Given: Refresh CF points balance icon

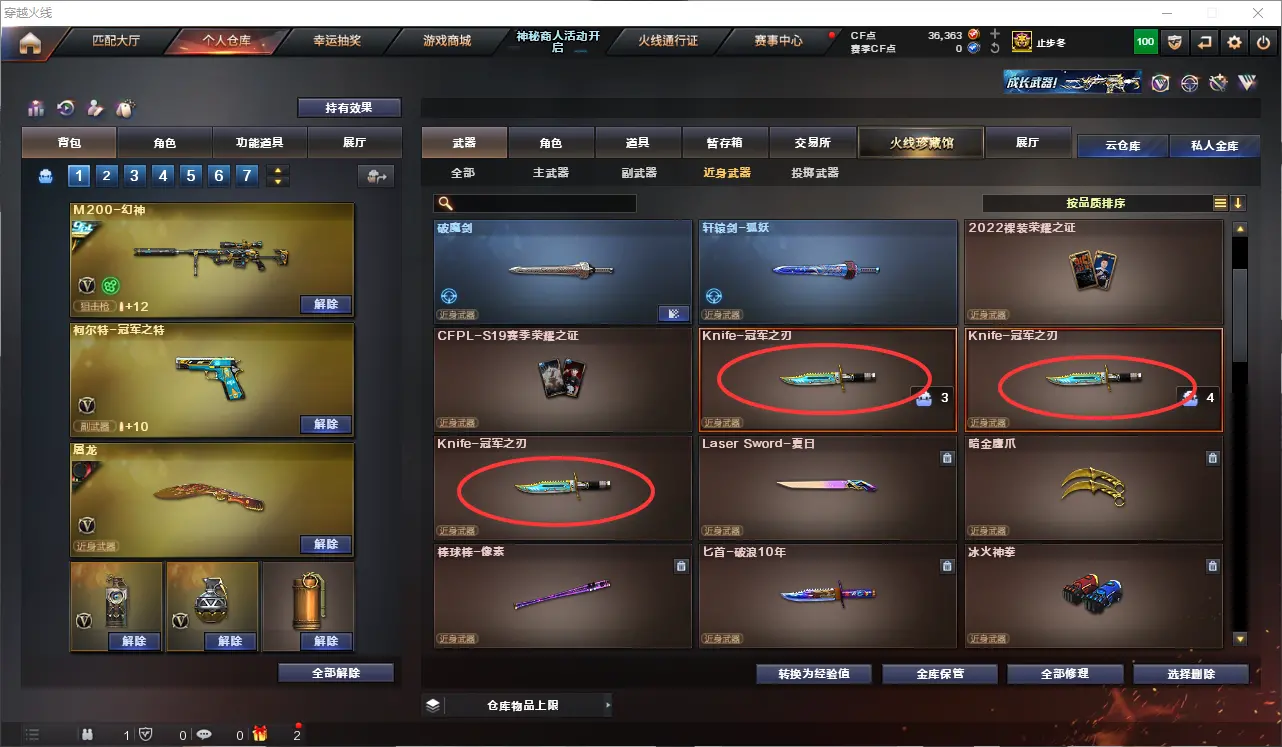Looking at the screenshot, I should 995,48.
